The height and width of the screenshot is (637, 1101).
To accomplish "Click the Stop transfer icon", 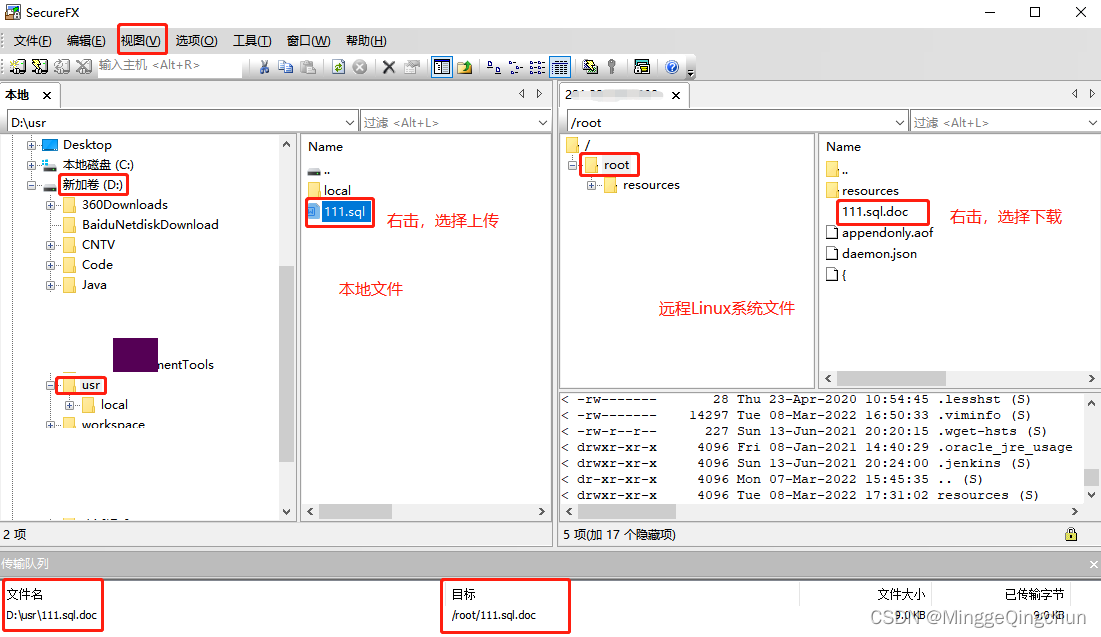I will click(360, 67).
